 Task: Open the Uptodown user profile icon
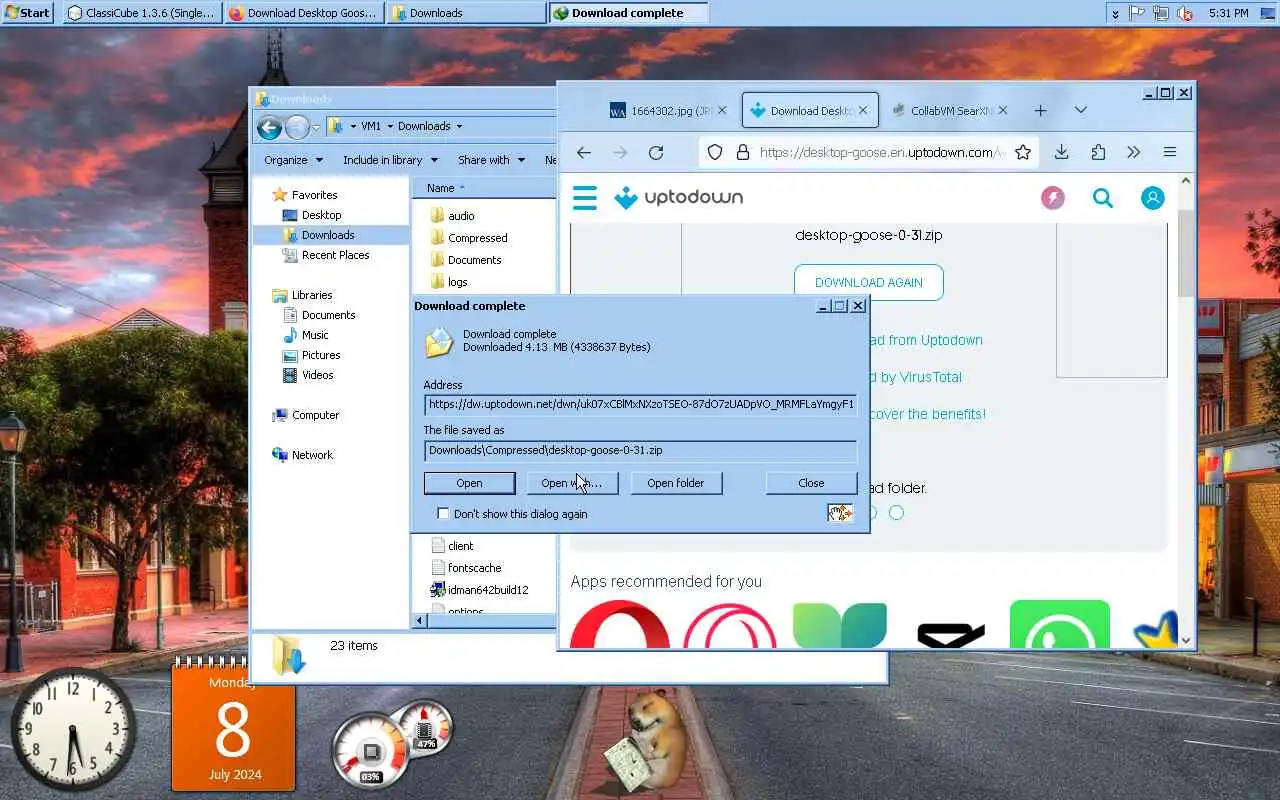pos(1153,198)
